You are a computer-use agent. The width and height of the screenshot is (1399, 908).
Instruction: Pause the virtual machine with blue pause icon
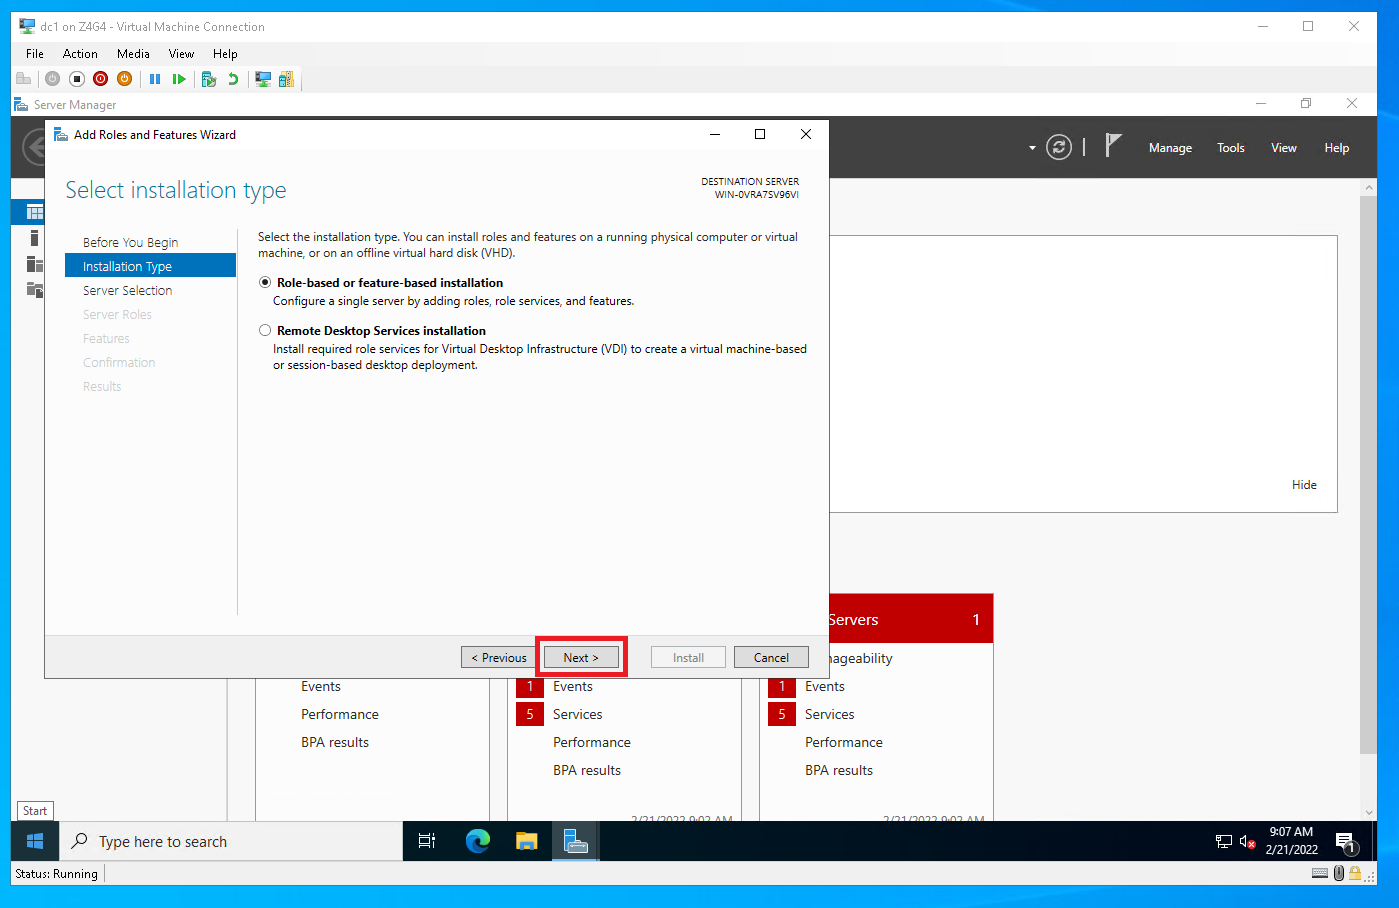(x=155, y=79)
